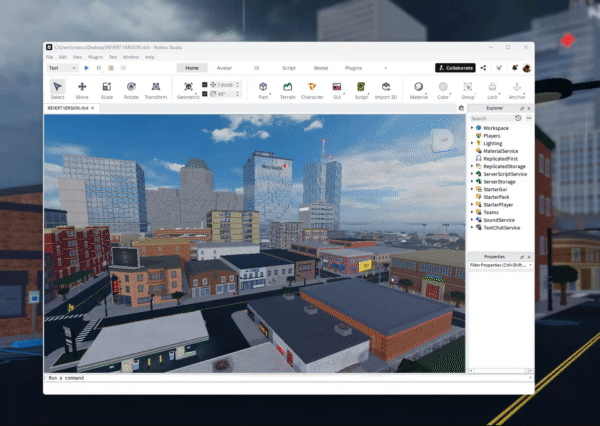
Task: Toggle the studs move snapping checkbox
Action: point(206,84)
